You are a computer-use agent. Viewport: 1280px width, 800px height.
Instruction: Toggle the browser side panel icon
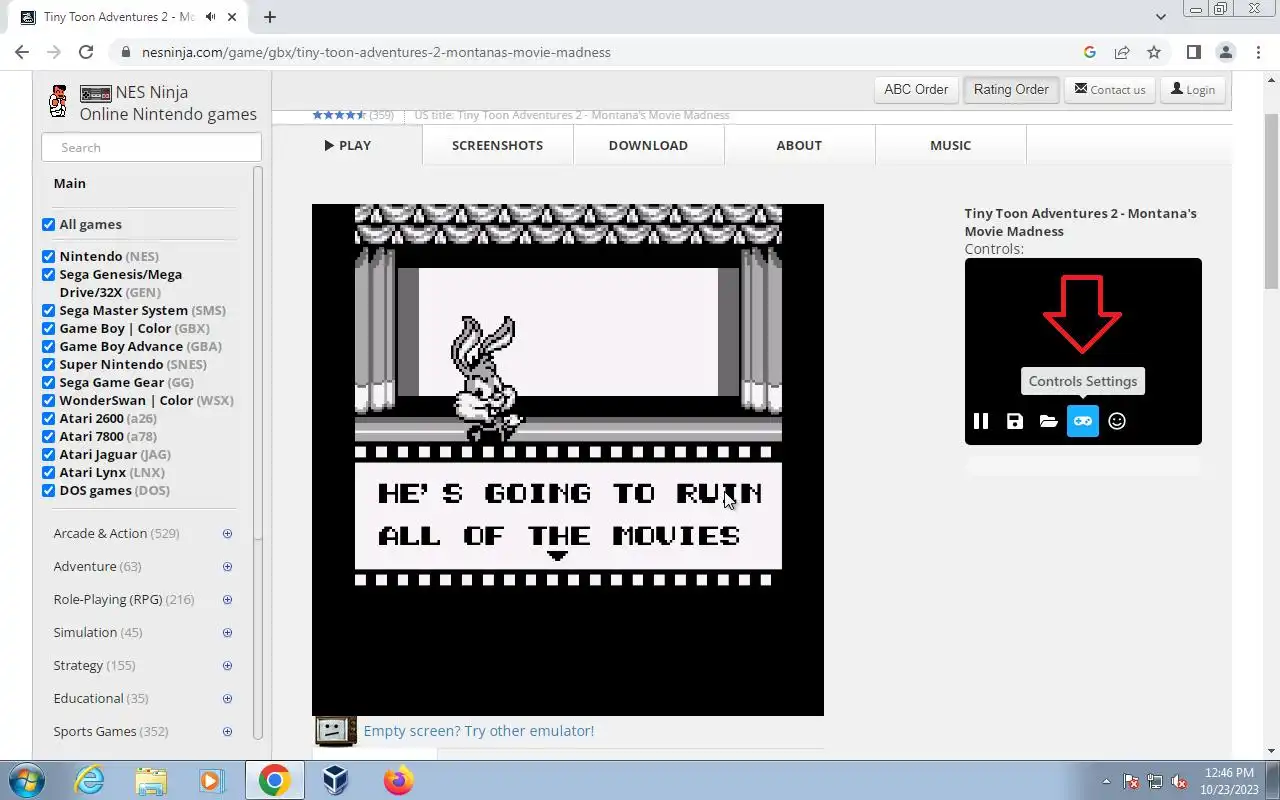click(1193, 52)
